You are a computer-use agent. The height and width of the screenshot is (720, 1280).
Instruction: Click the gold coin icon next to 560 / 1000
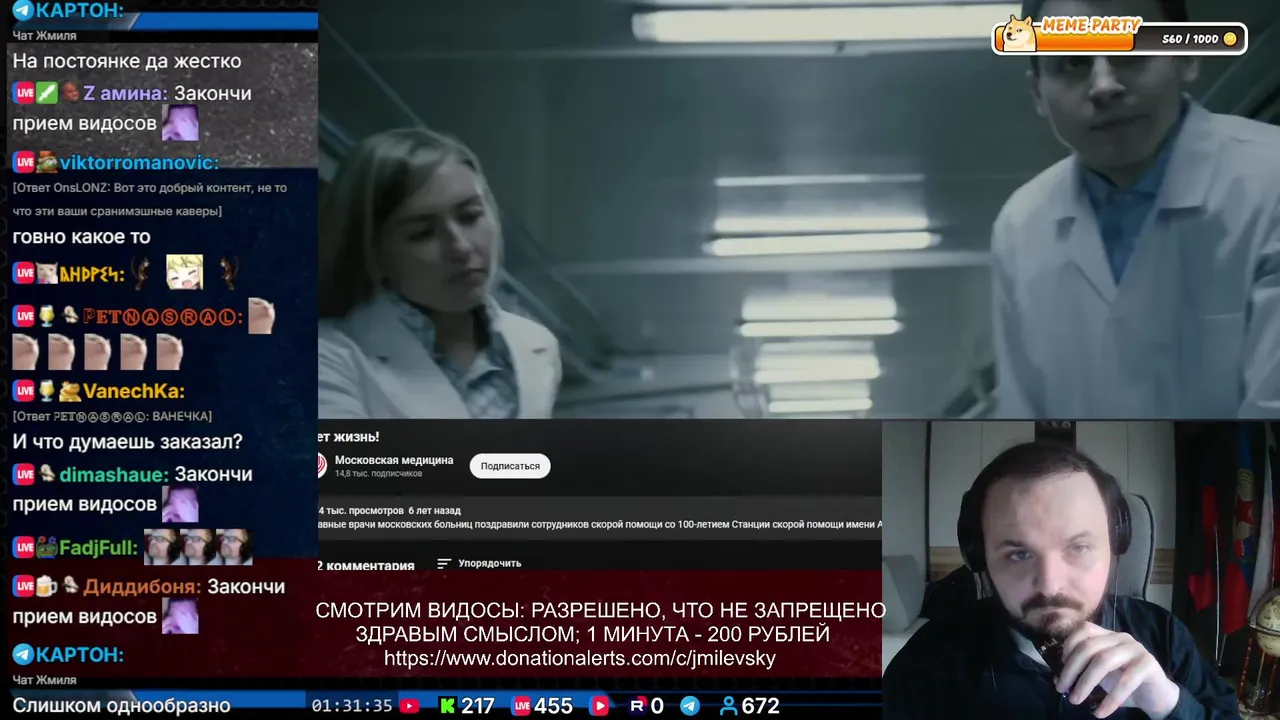coord(1230,39)
